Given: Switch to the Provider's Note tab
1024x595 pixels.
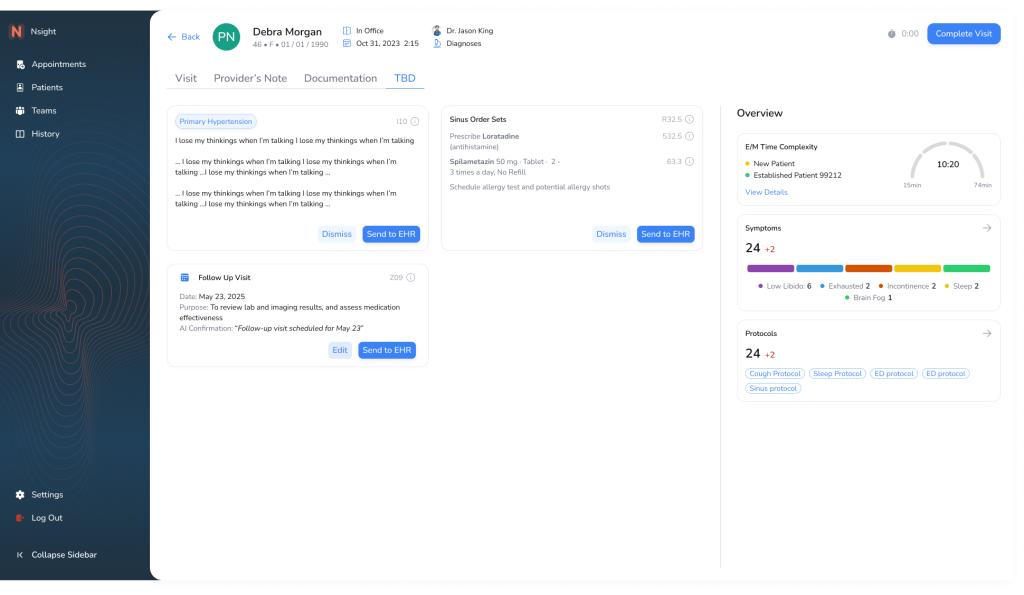Looking at the screenshot, I should click(250, 78).
